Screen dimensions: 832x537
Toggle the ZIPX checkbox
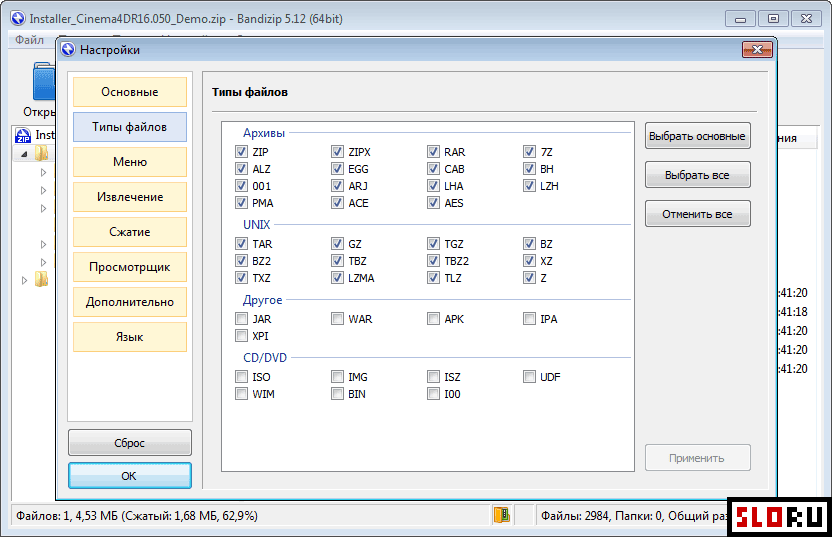[x=337, y=152]
